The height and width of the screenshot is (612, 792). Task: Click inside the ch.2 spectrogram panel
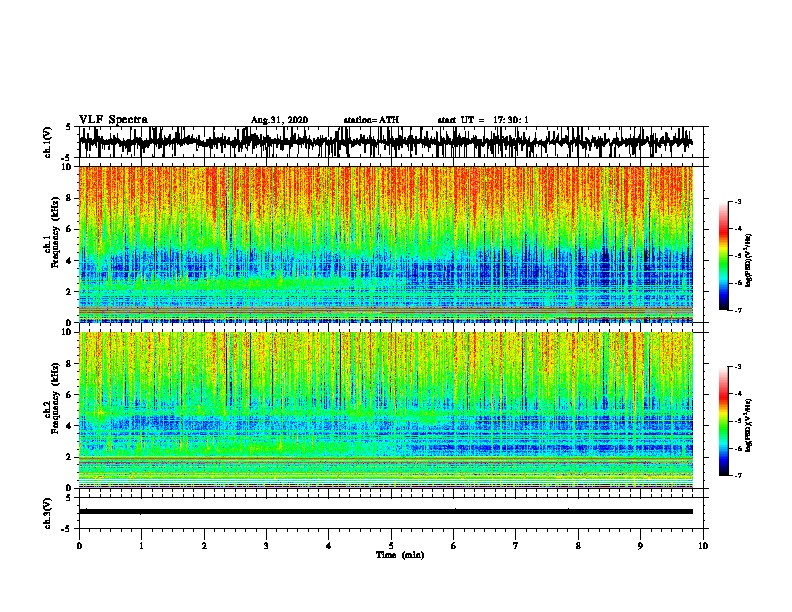pyautogui.click(x=386, y=410)
